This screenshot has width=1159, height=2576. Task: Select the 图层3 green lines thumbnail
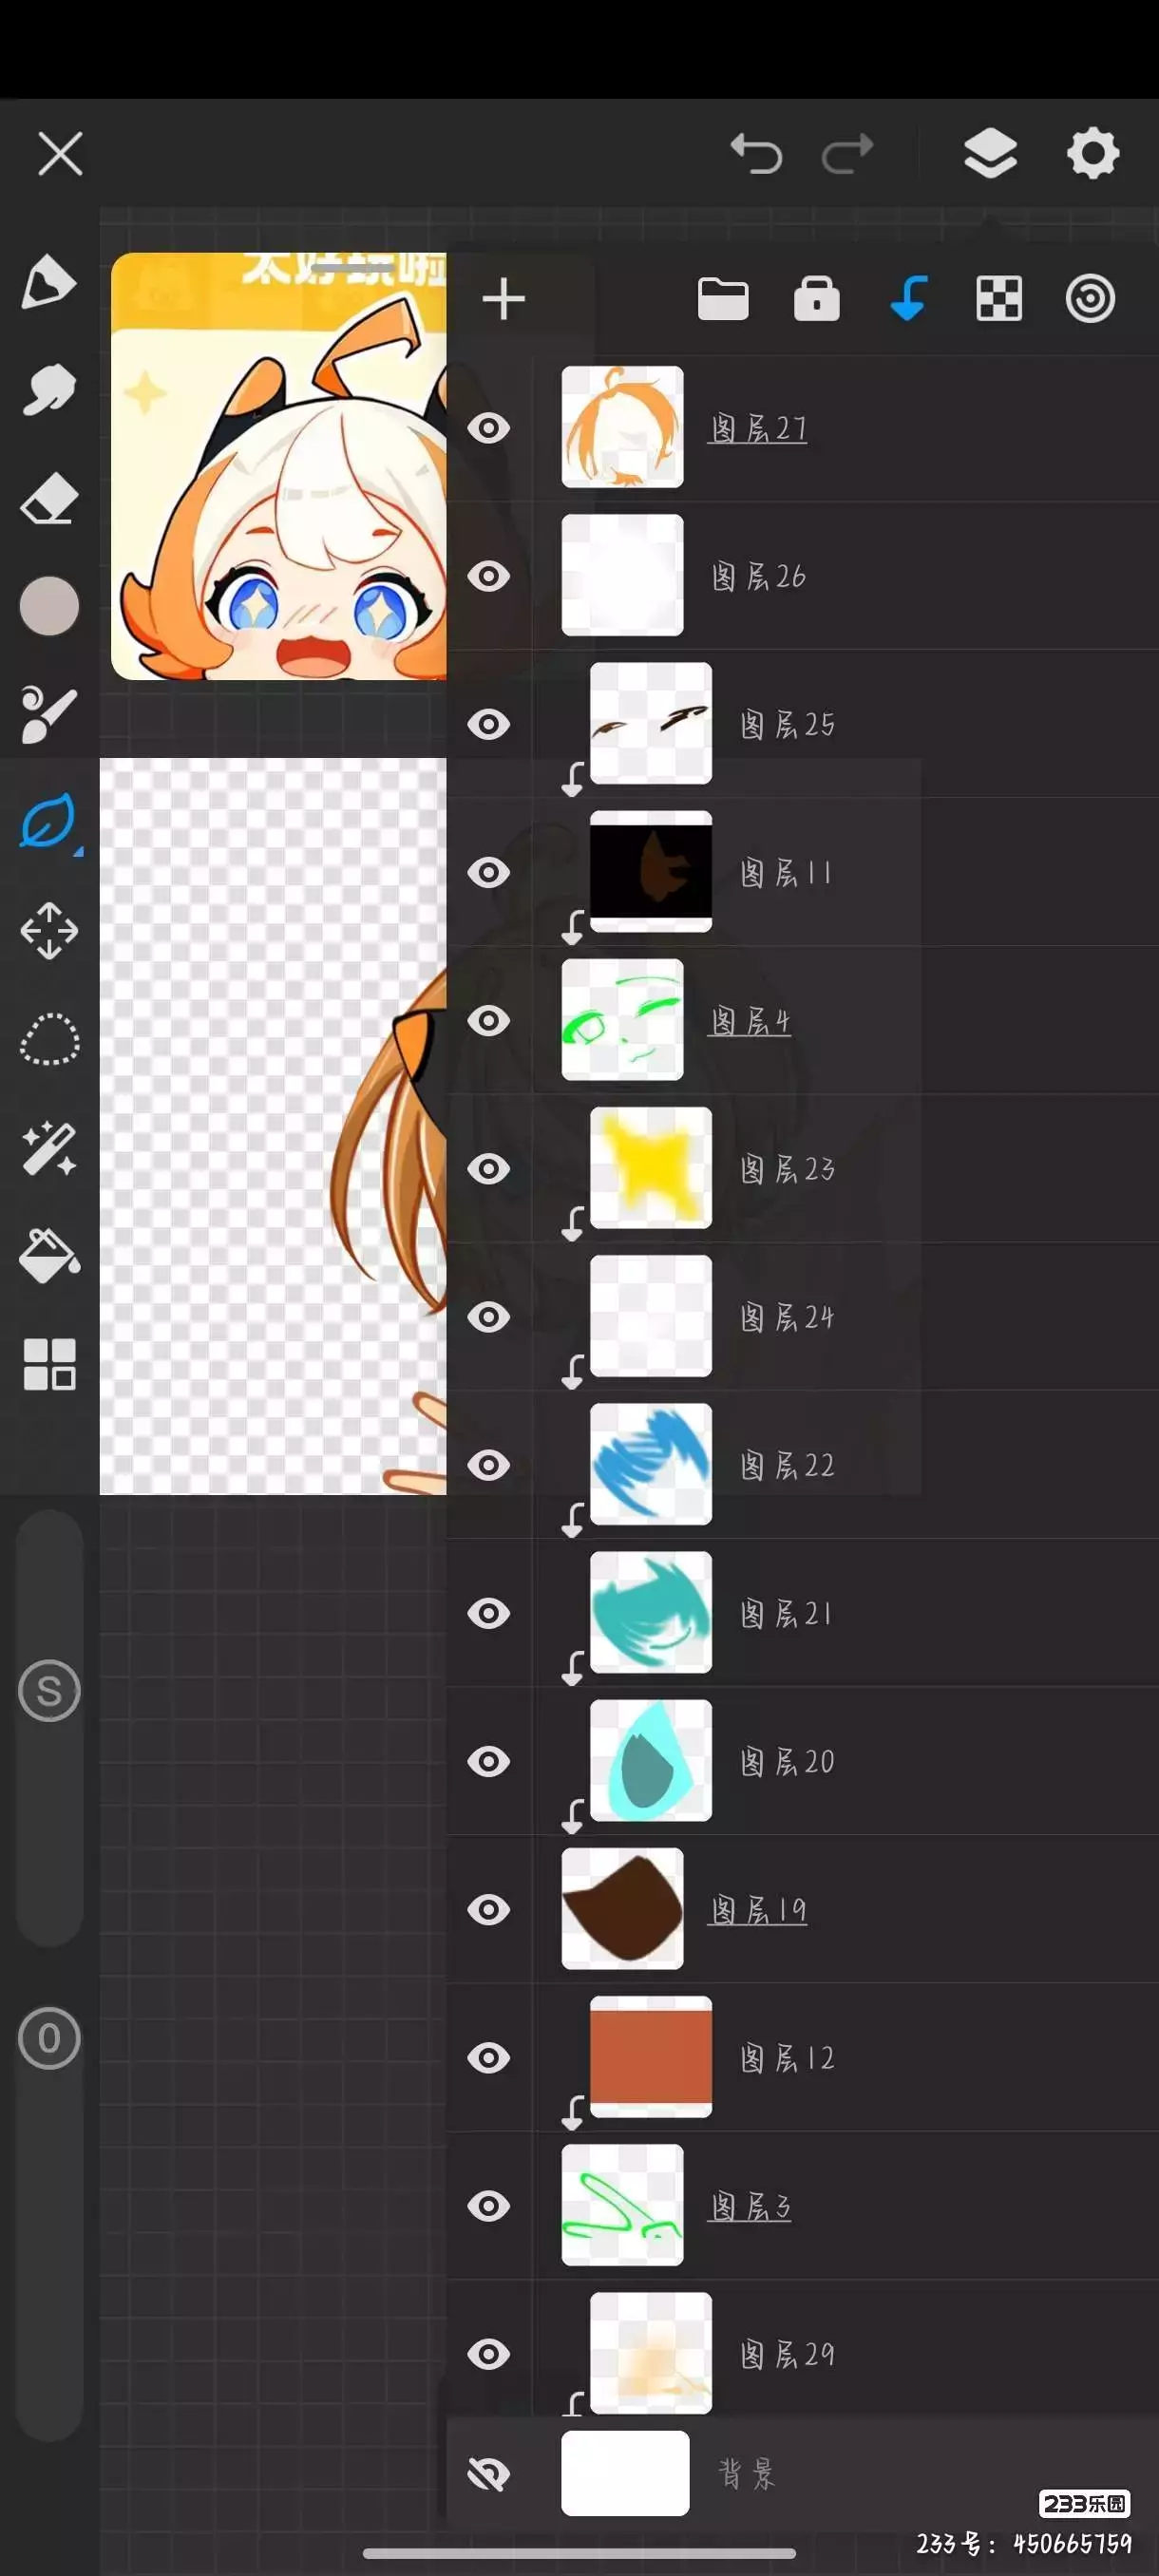pyautogui.click(x=622, y=2204)
